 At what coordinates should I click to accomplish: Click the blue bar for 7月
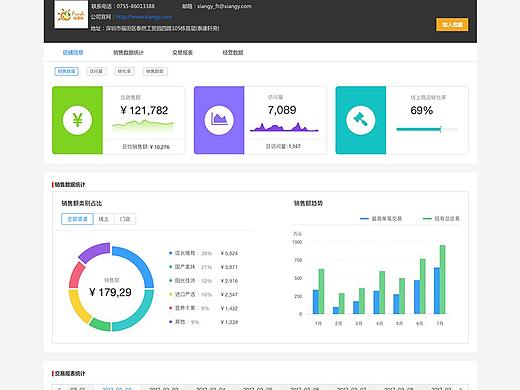(437, 291)
